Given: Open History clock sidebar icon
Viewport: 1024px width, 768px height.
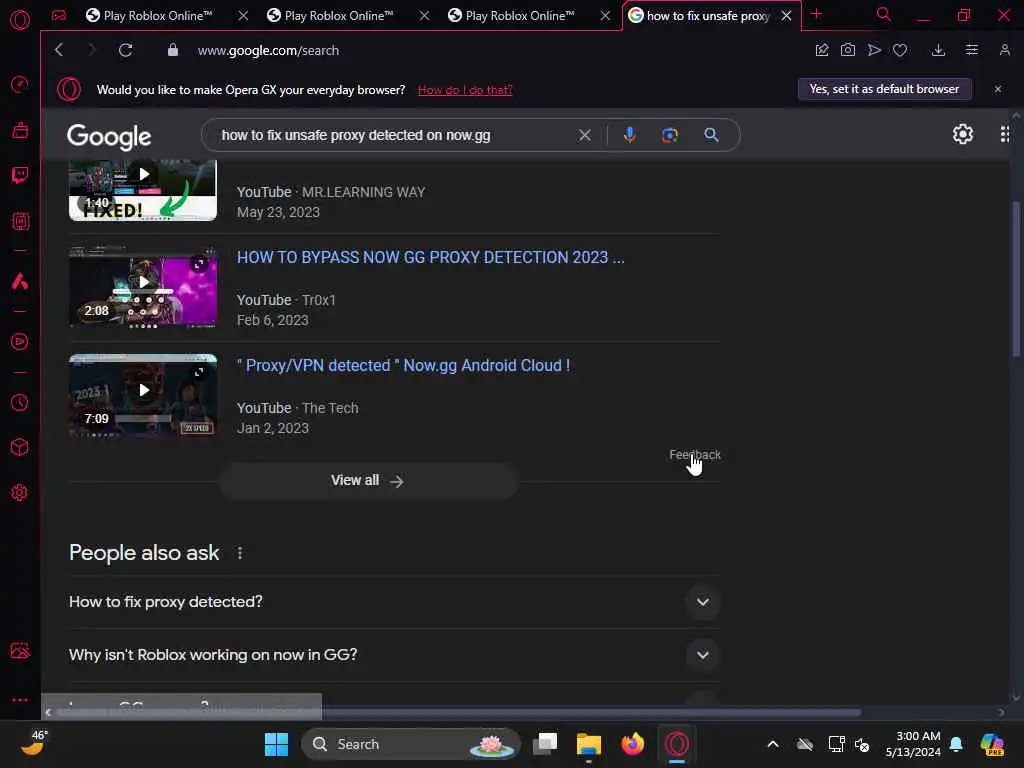Looking at the screenshot, I should [20, 402].
